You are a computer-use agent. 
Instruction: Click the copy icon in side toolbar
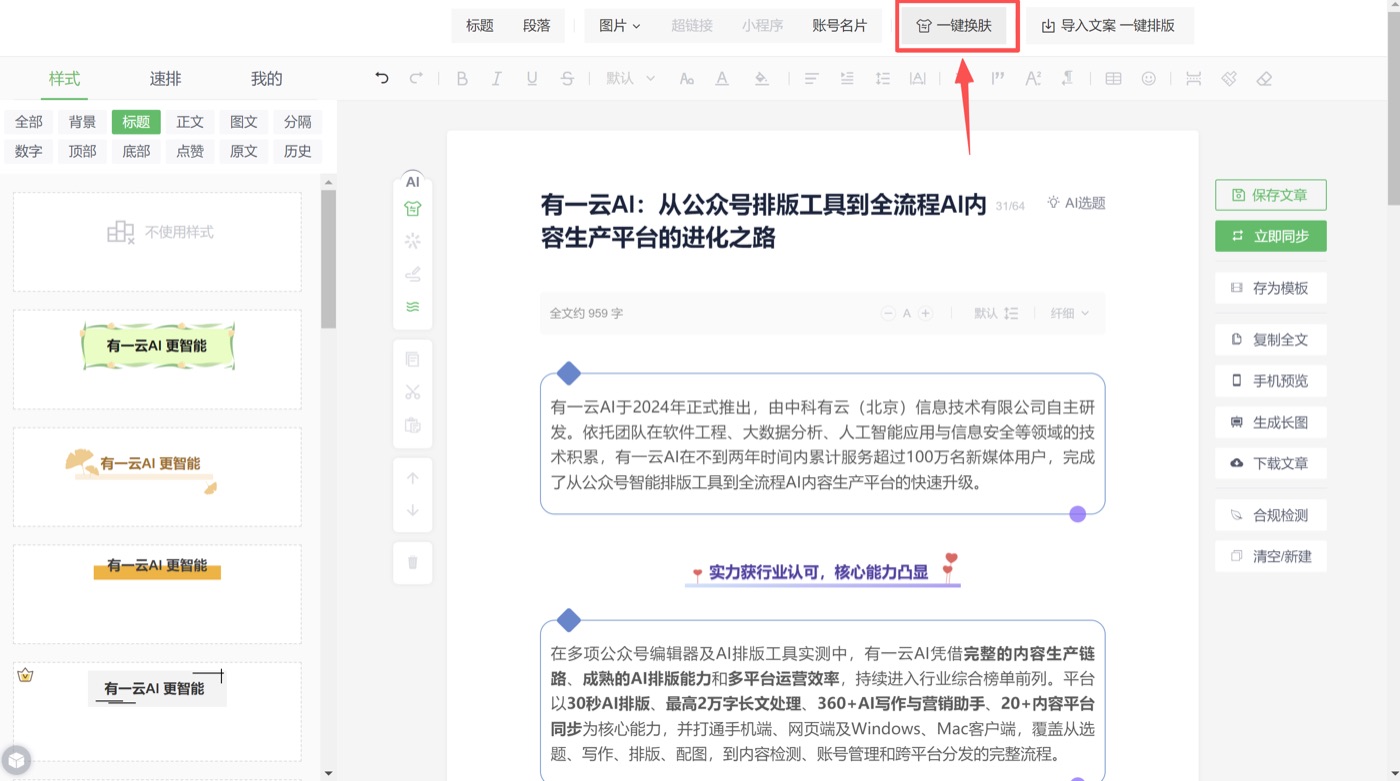coord(413,359)
